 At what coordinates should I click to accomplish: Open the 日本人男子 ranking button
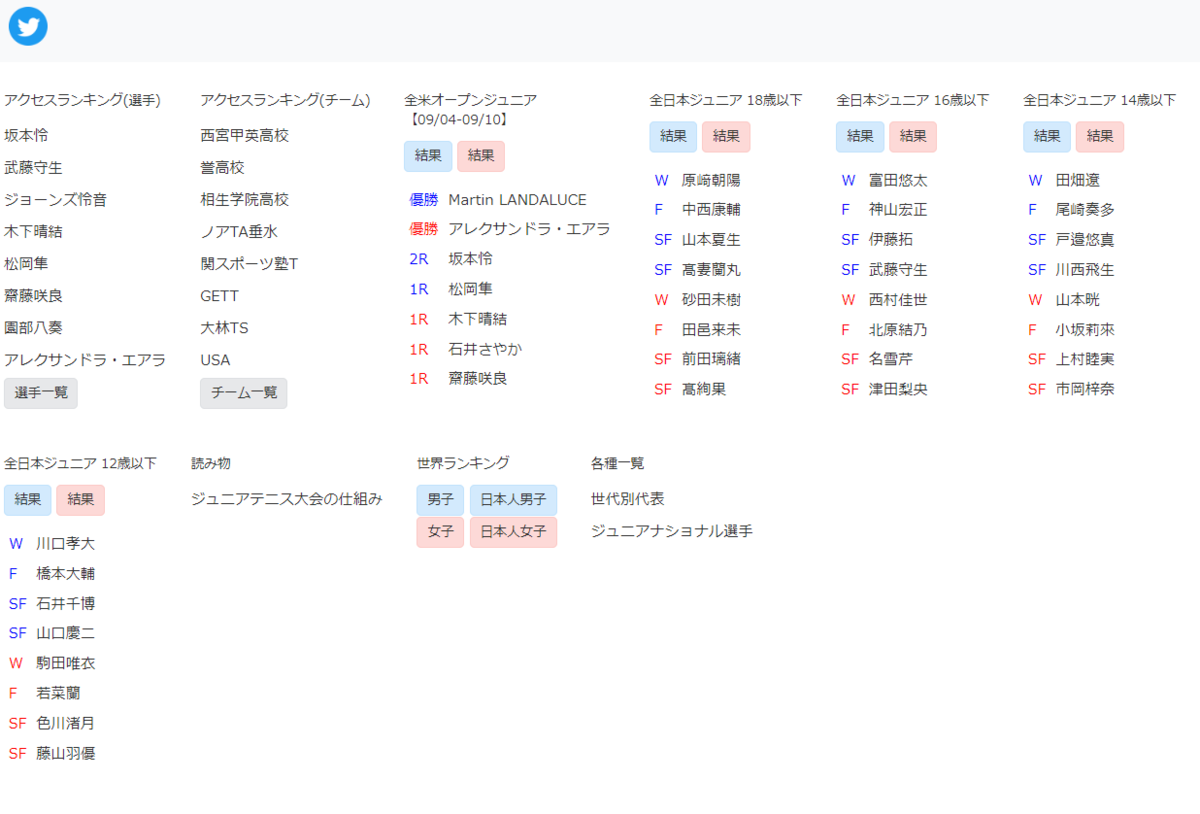point(513,500)
